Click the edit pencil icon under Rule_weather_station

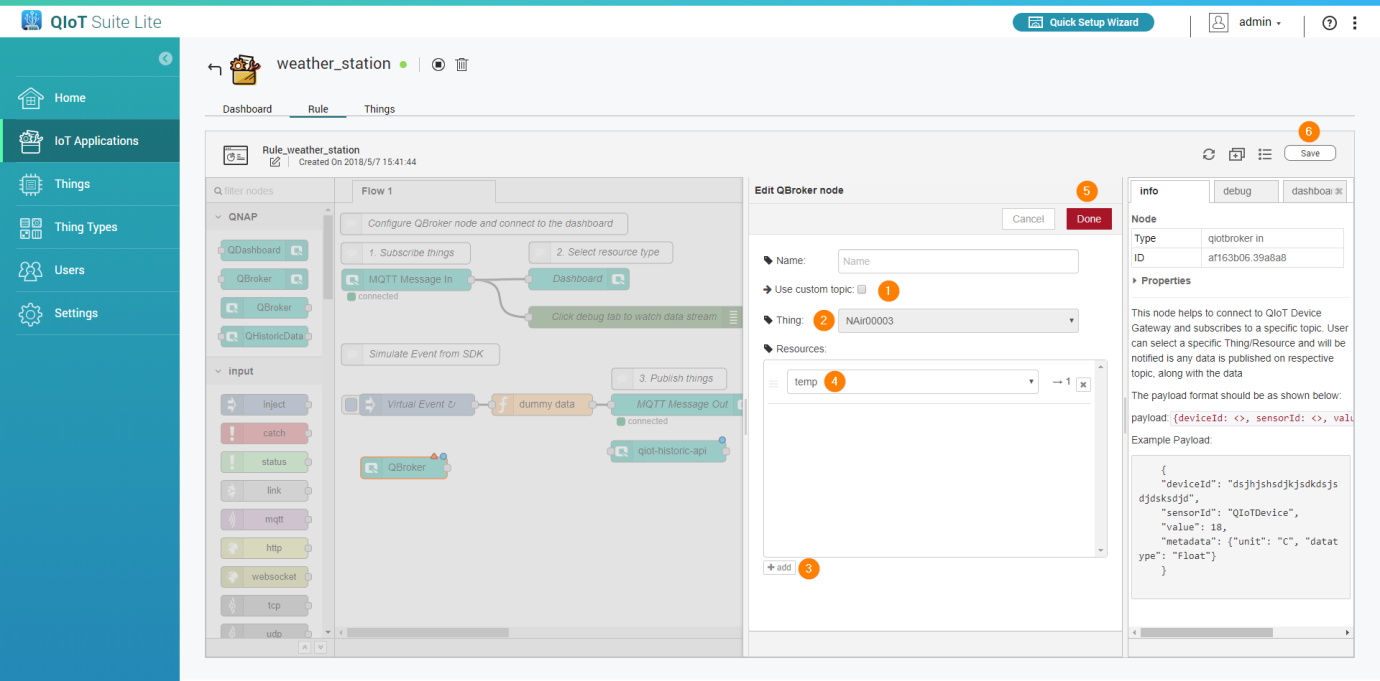pyautogui.click(x=275, y=162)
